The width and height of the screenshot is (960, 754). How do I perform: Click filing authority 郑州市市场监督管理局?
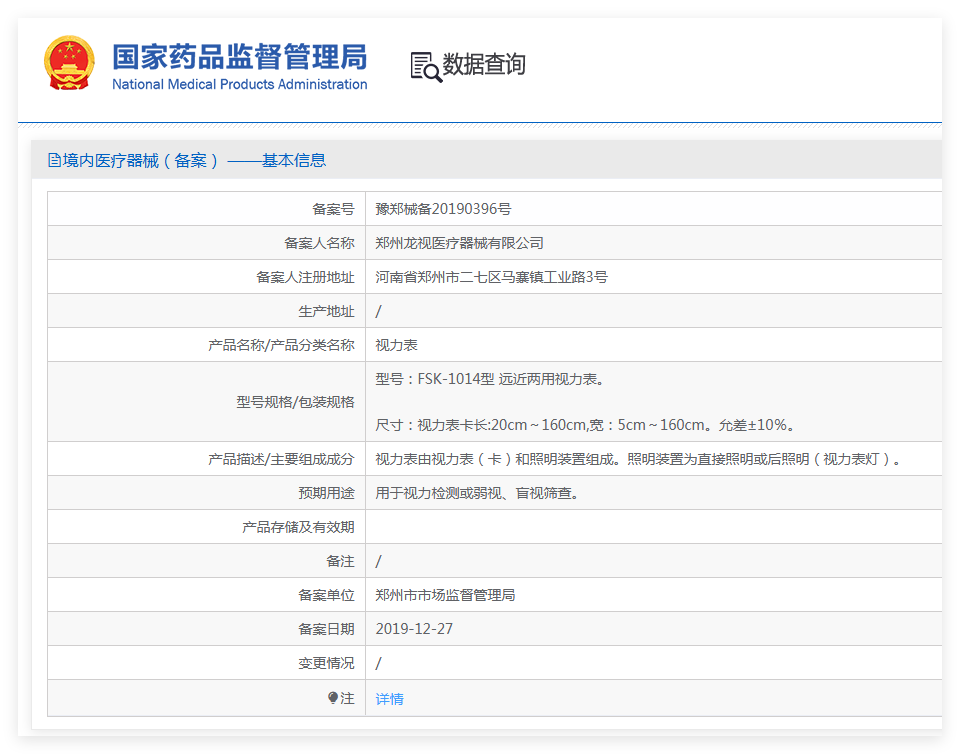[445, 595]
